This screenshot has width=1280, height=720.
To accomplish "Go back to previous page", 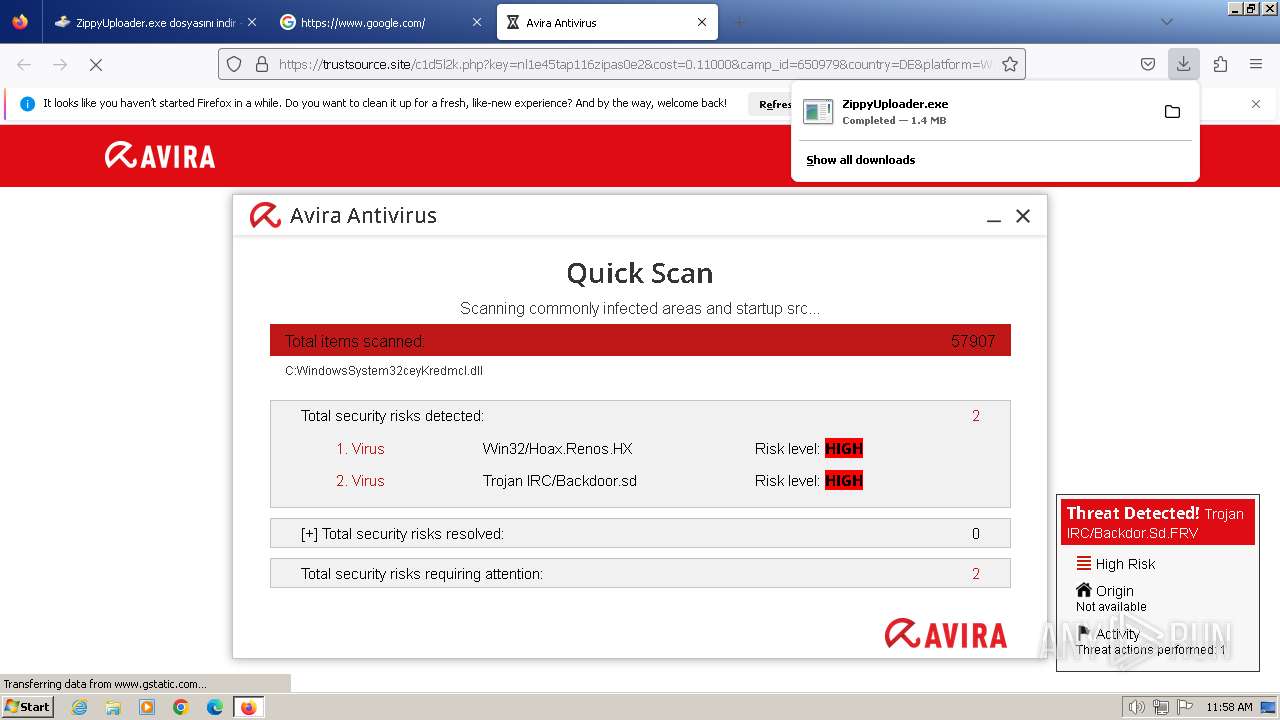I will (24, 64).
